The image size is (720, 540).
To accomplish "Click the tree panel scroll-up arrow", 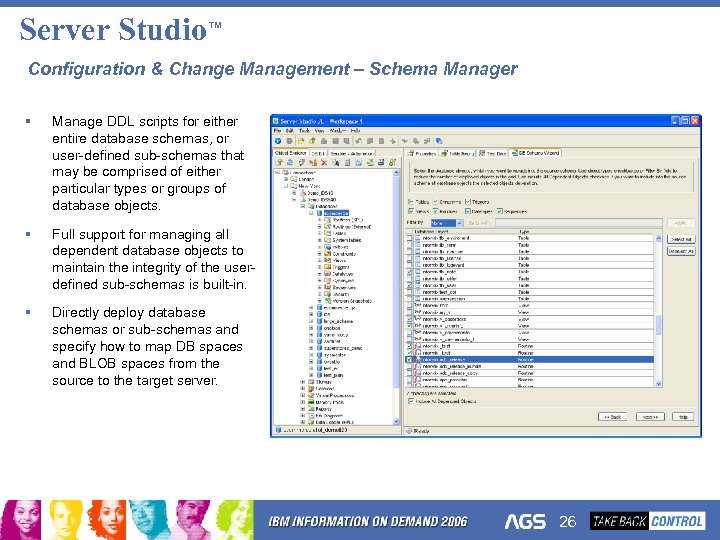I will [x=396, y=173].
